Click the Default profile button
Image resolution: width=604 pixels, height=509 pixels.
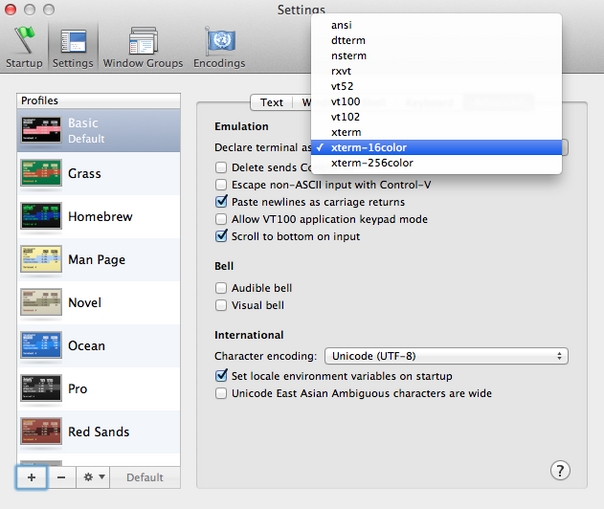(x=145, y=478)
